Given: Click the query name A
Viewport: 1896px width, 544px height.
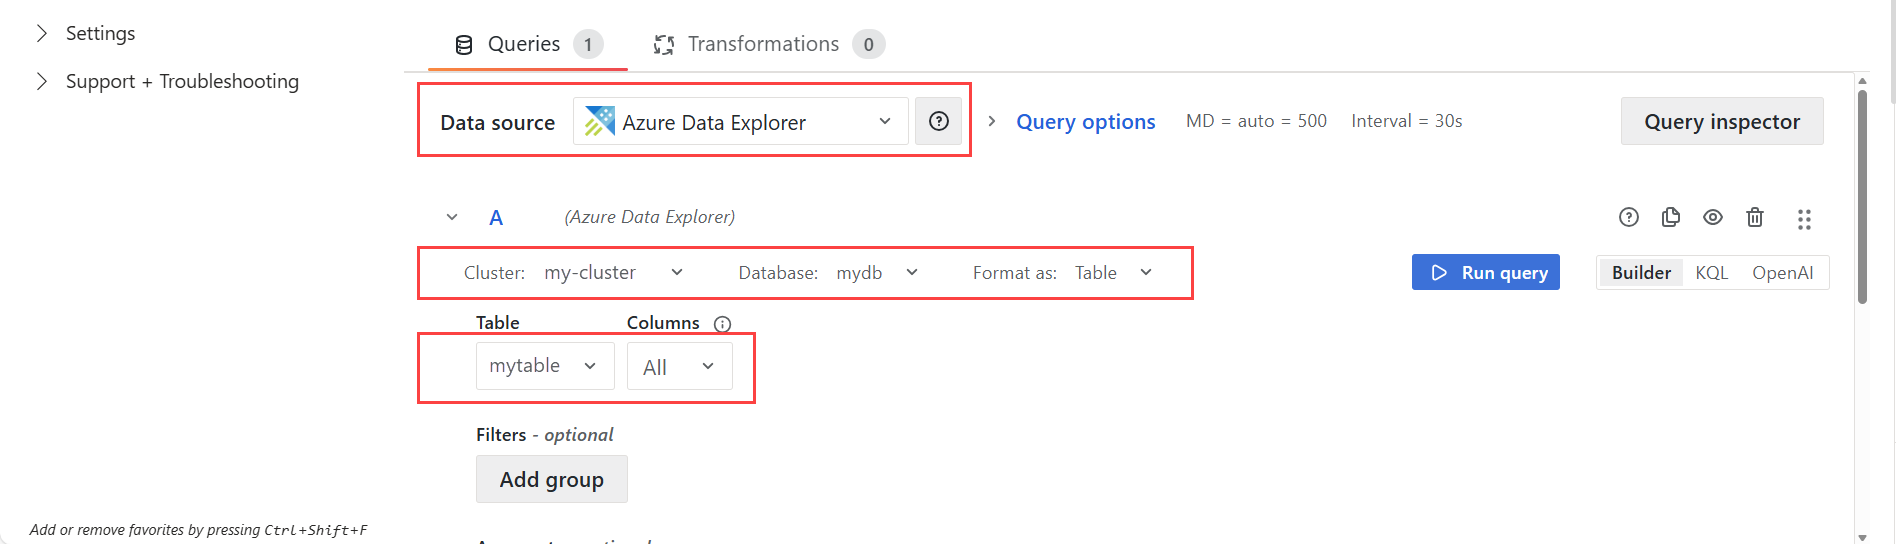Looking at the screenshot, I should coord(496,218).
